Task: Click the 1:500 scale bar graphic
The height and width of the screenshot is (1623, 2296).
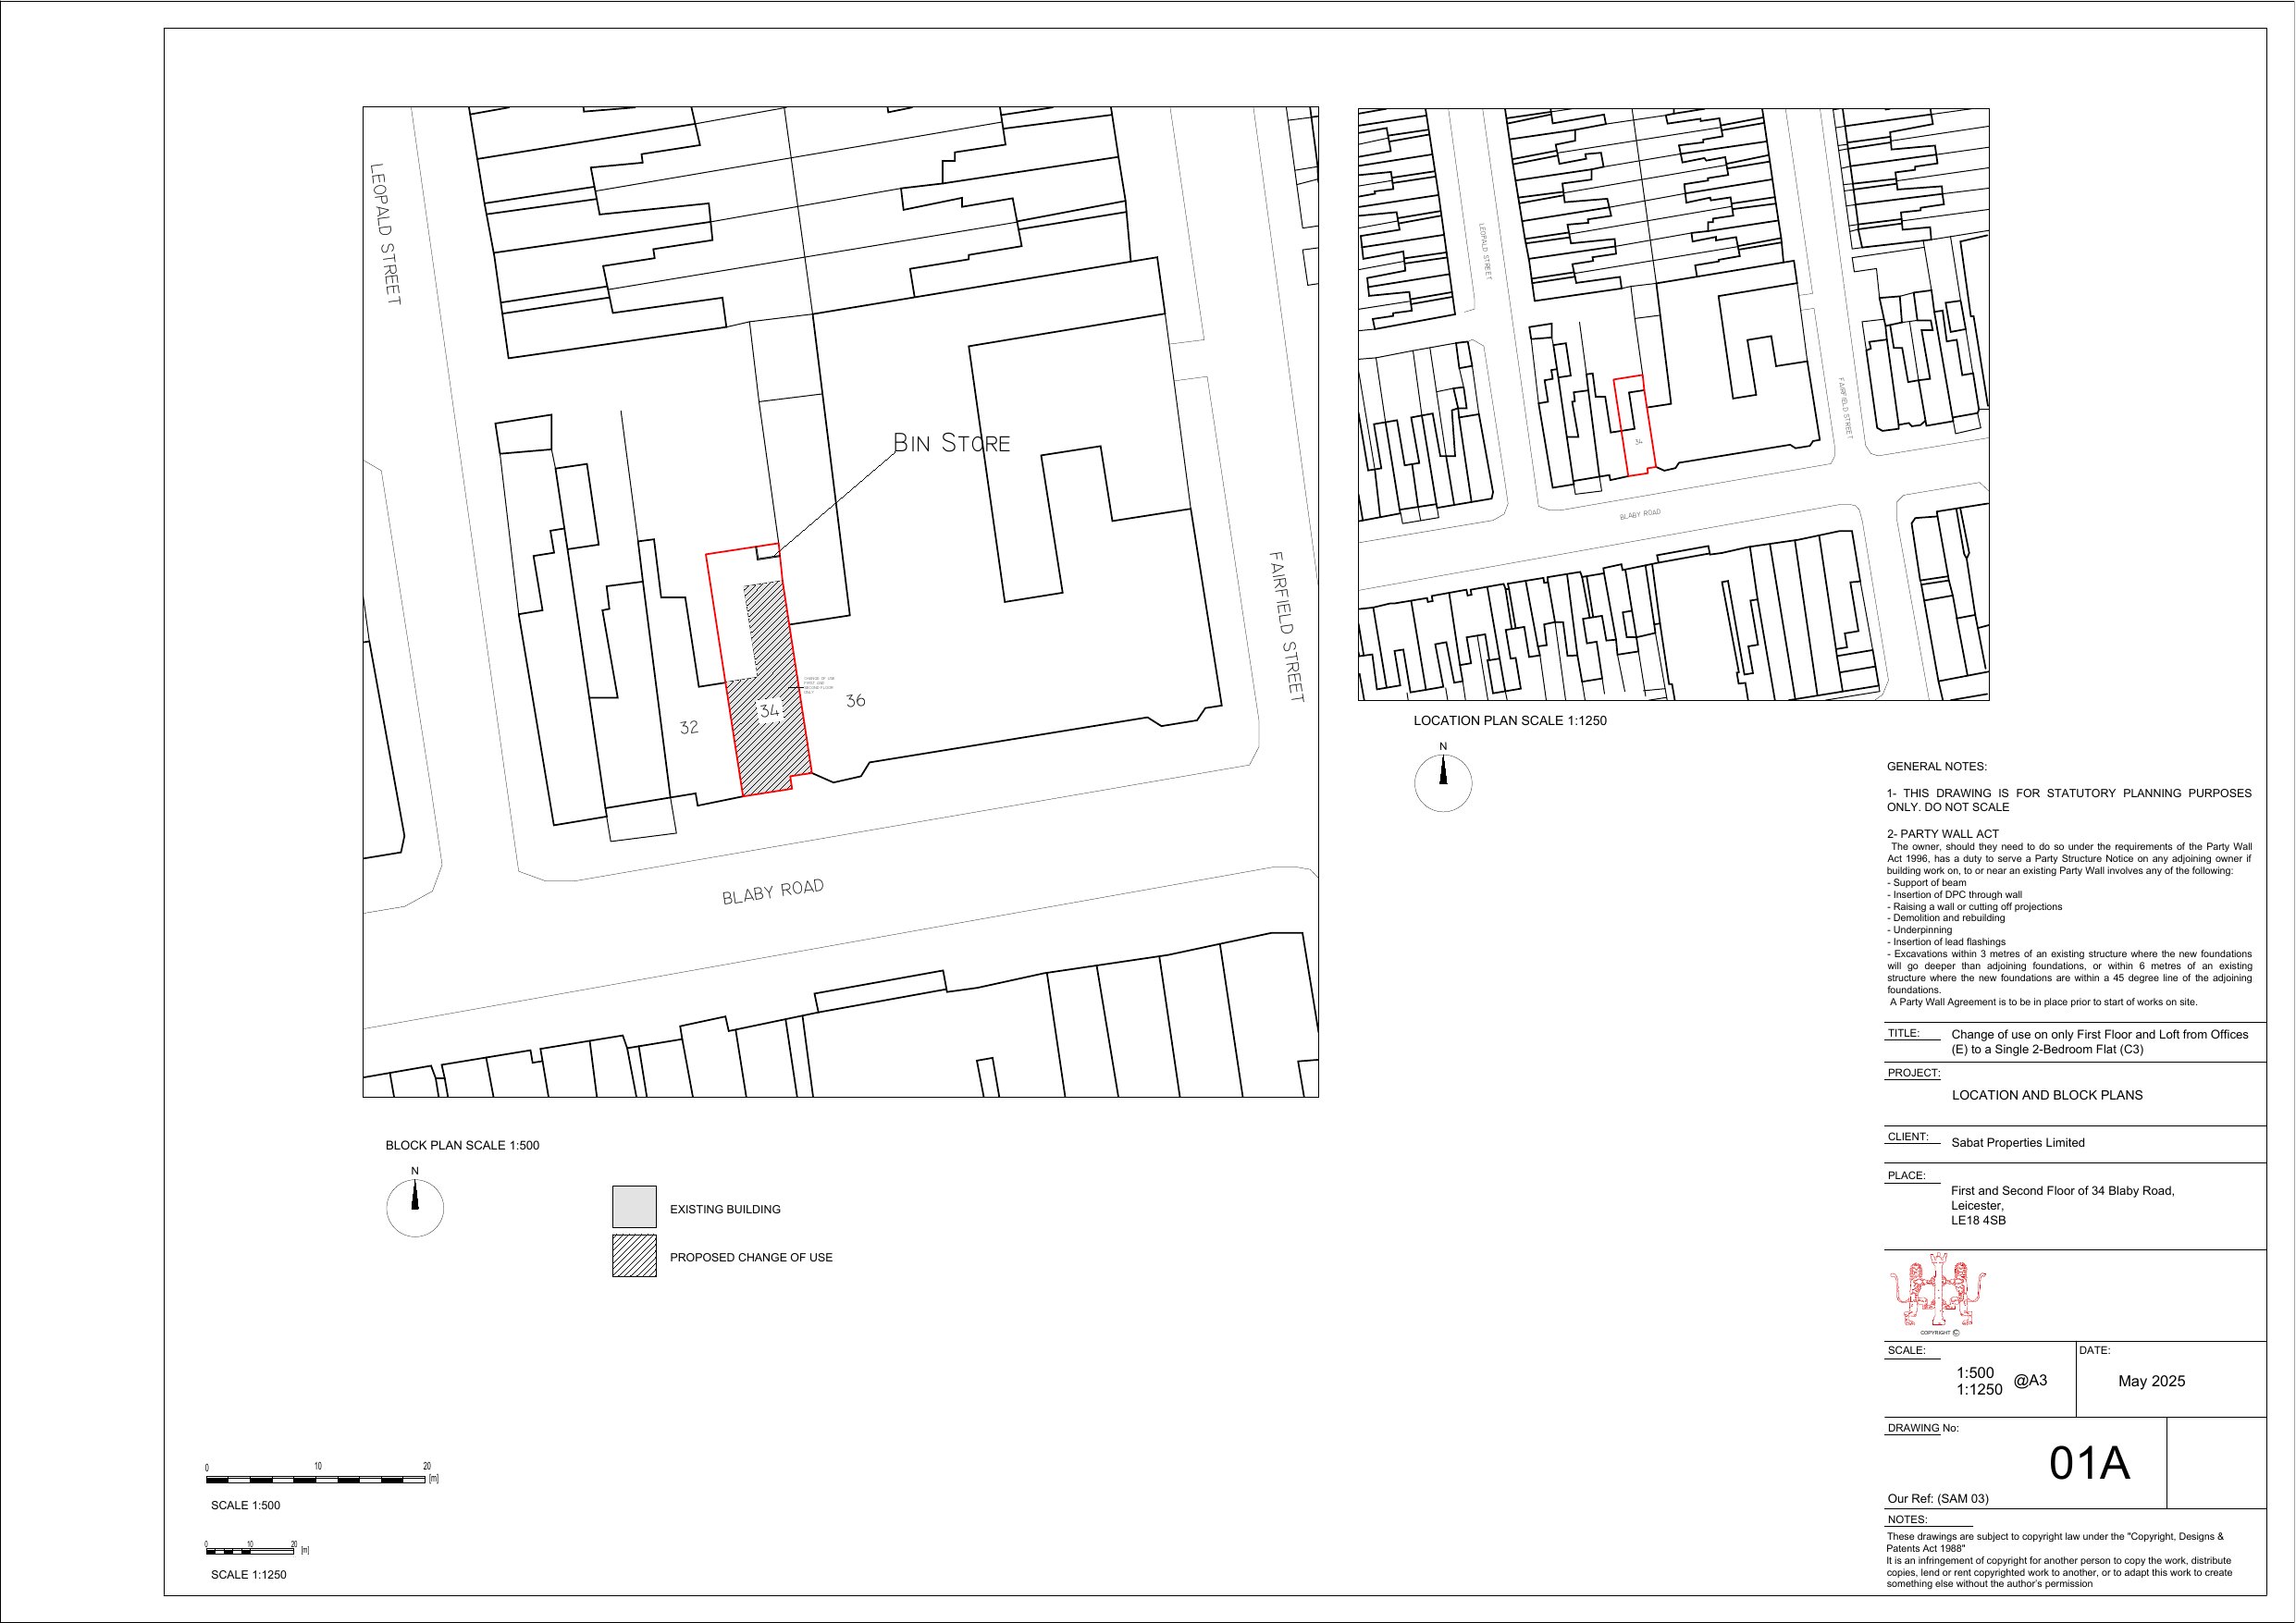Action: click(x=316, y=1479)
